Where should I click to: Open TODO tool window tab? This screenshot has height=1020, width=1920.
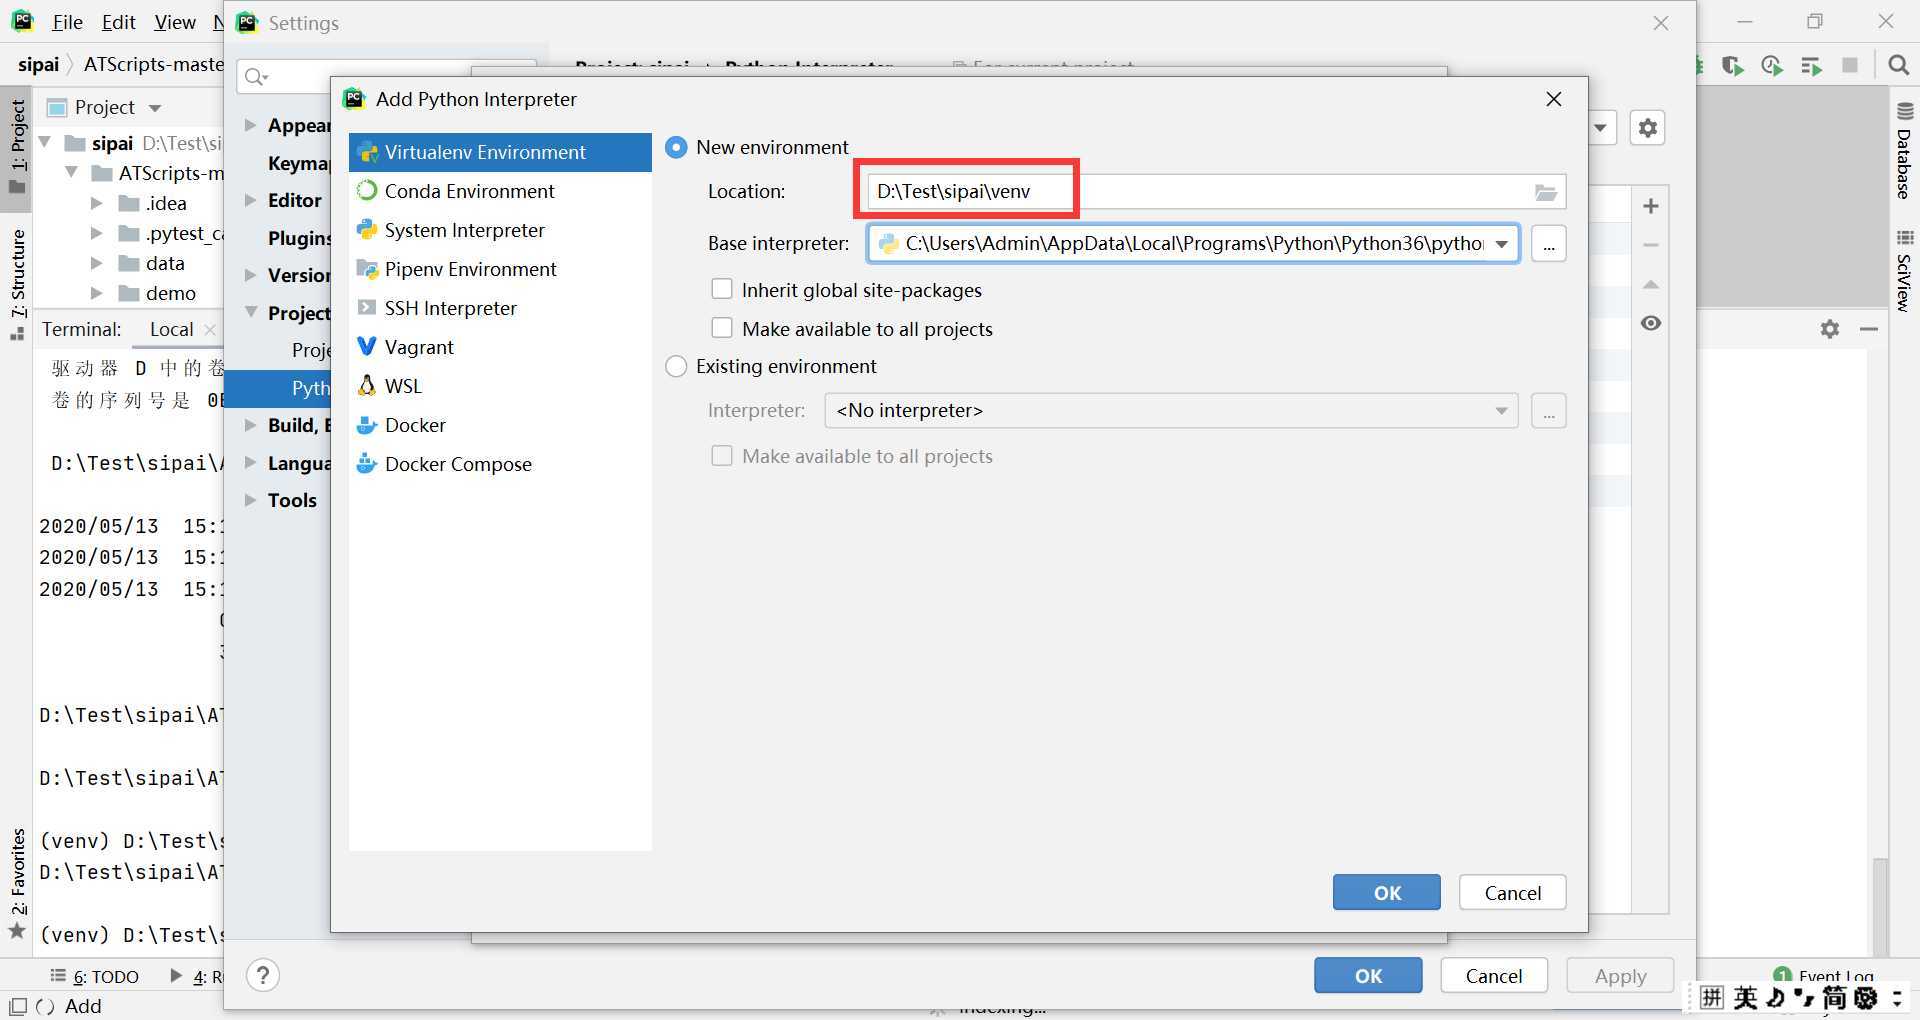point(95,977)
